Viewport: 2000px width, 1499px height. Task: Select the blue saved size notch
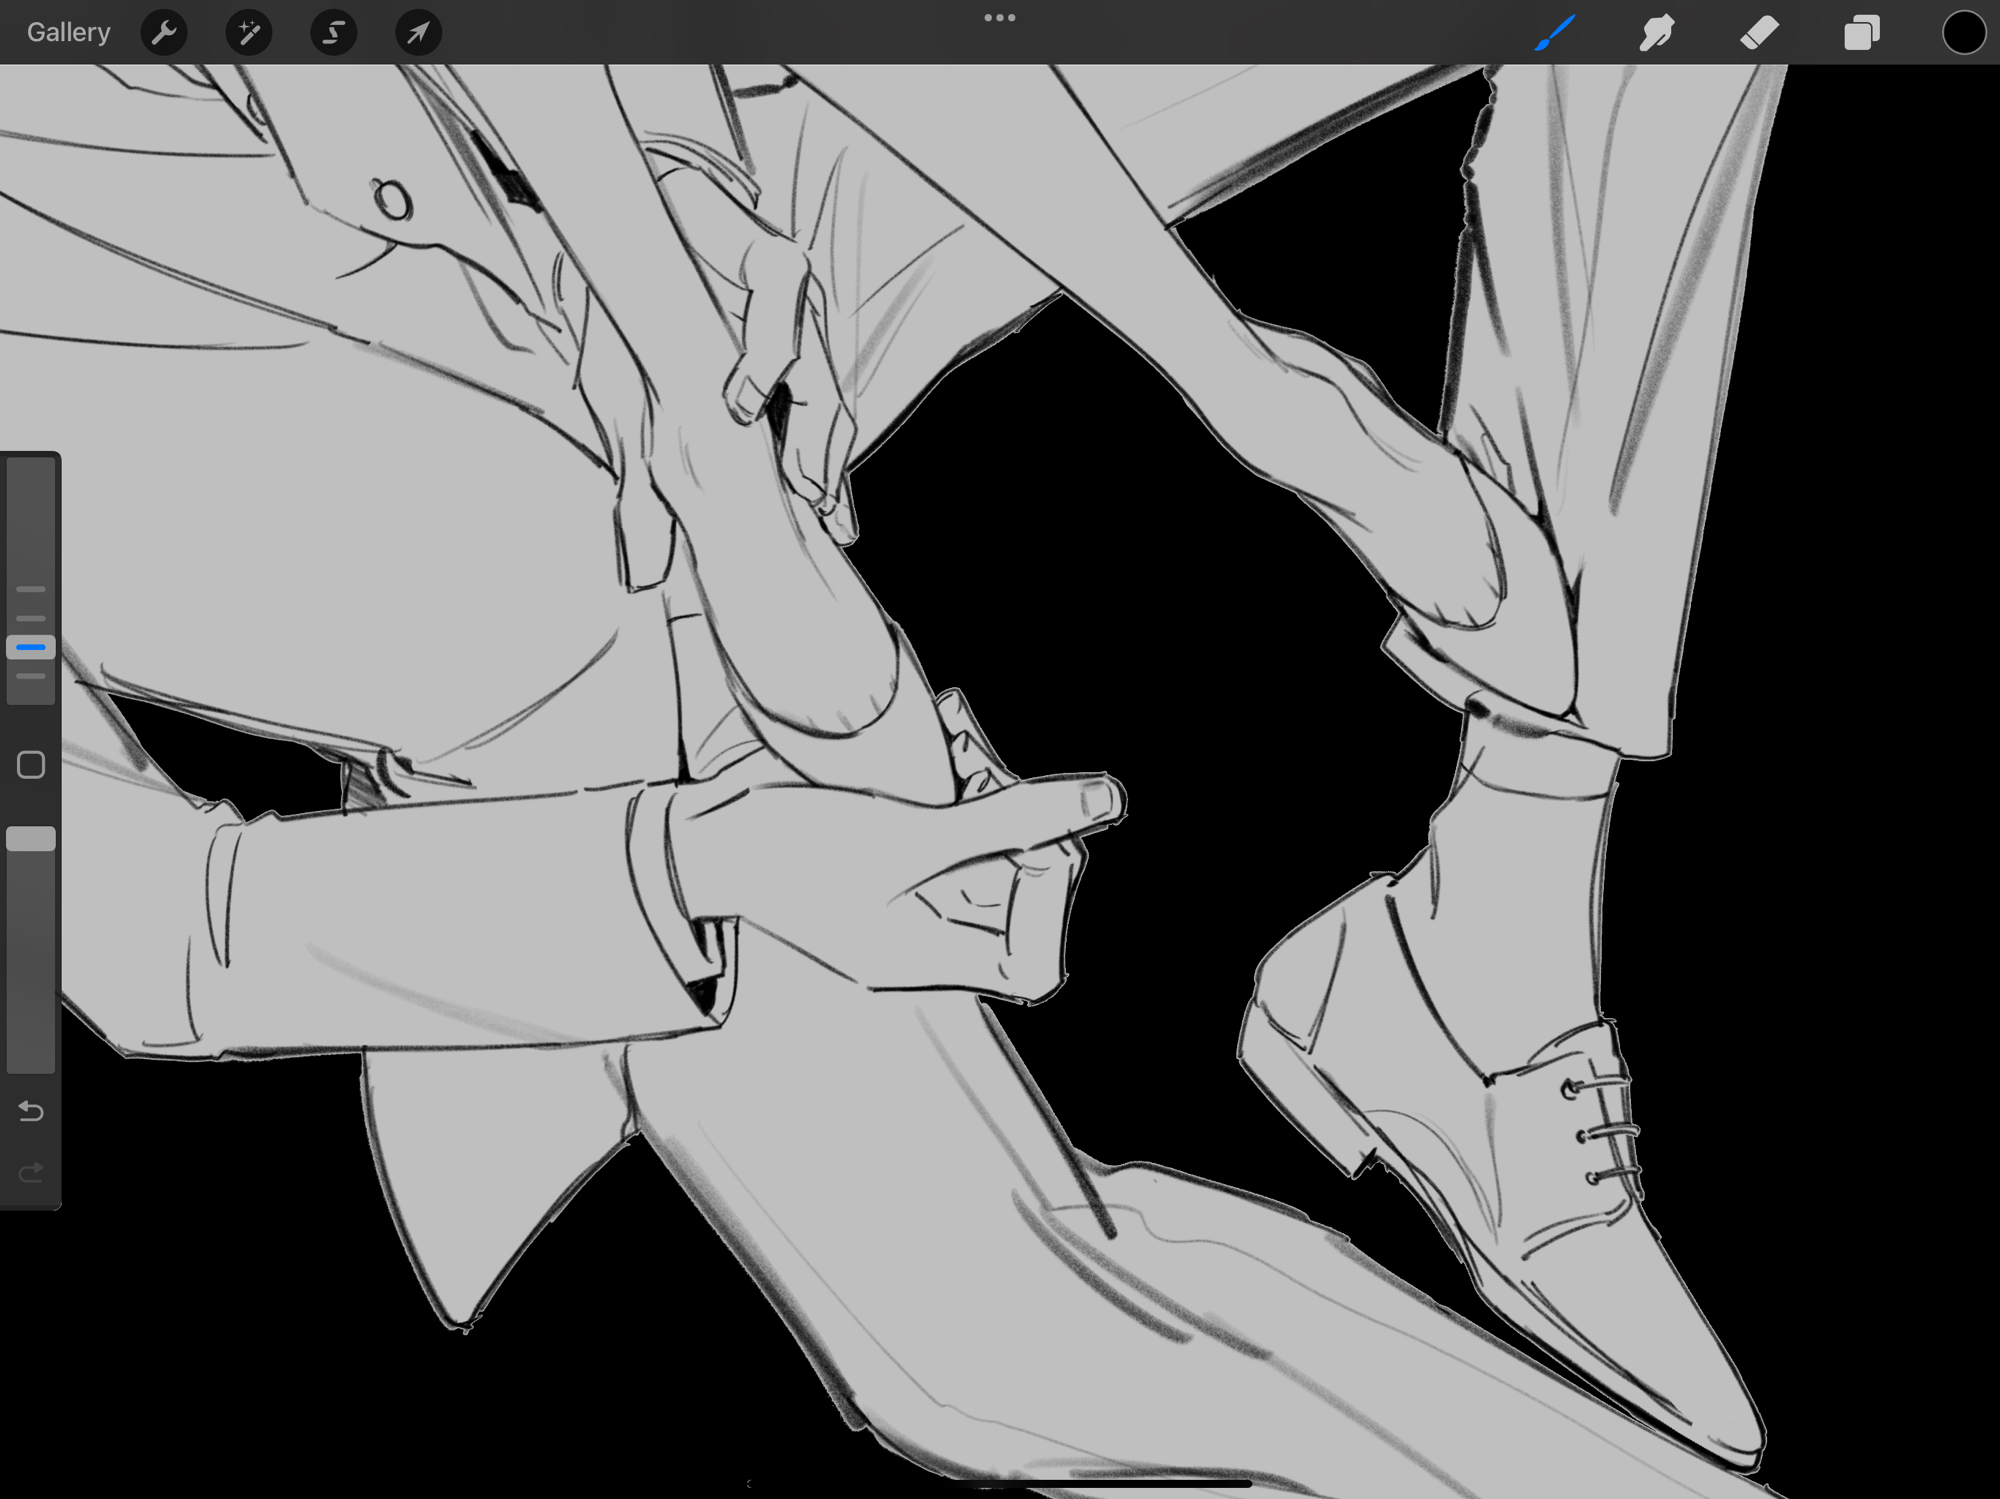31,647
